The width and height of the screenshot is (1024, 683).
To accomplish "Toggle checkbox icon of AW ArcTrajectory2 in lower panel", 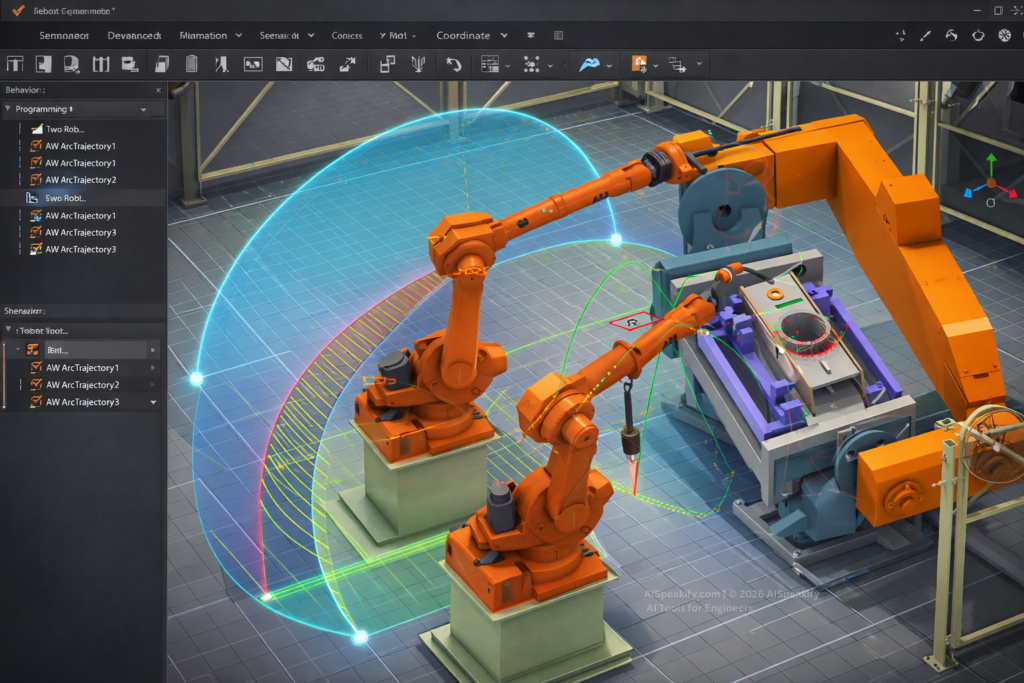I will click(x=36, y=385).
